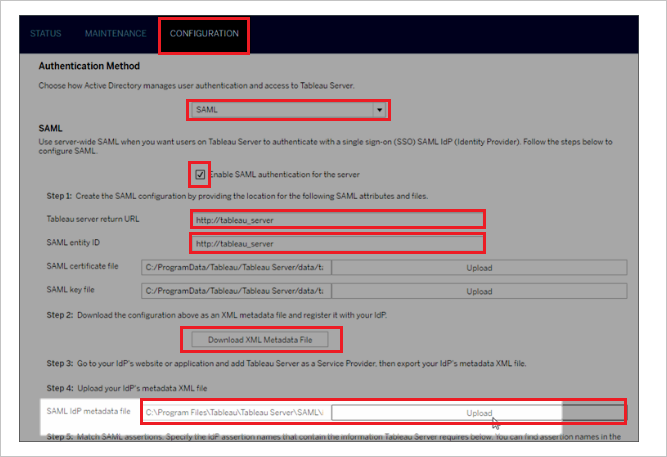This screenshot has width=667, height=457.
Task: Click the Authentication Method heading
Action: [89, 66]
